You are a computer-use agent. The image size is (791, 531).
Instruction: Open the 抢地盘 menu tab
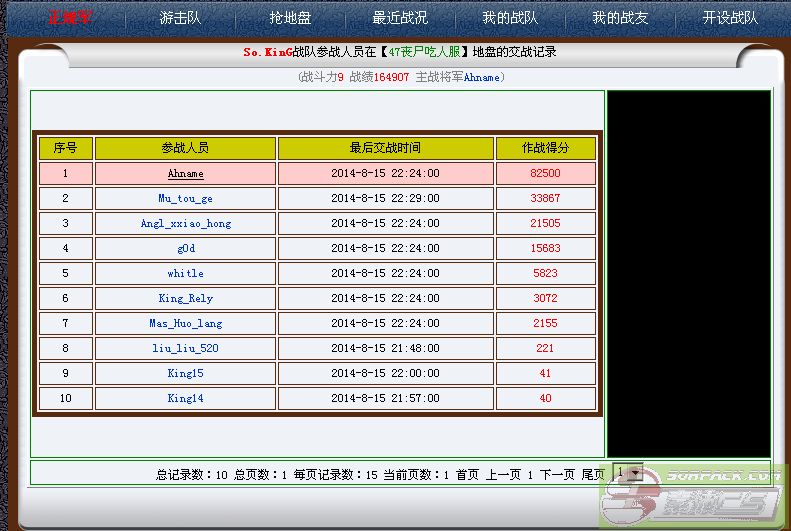coord(290,18)
